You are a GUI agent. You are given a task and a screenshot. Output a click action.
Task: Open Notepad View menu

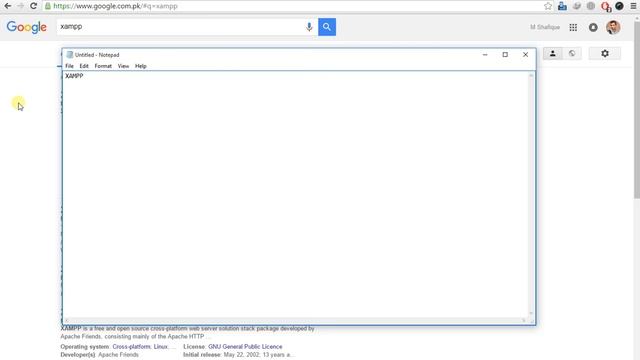[x=123, y=66]
